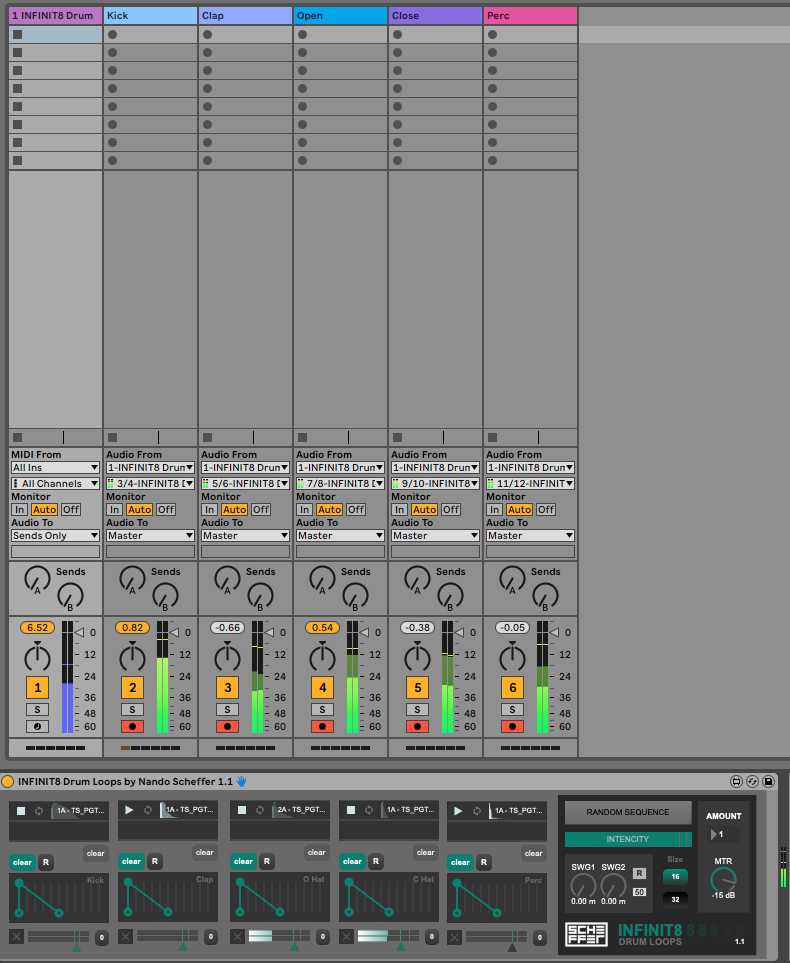The image size is (790, 963).
Task: Adjust the INTENCITY slider
Action: (628, 839)
